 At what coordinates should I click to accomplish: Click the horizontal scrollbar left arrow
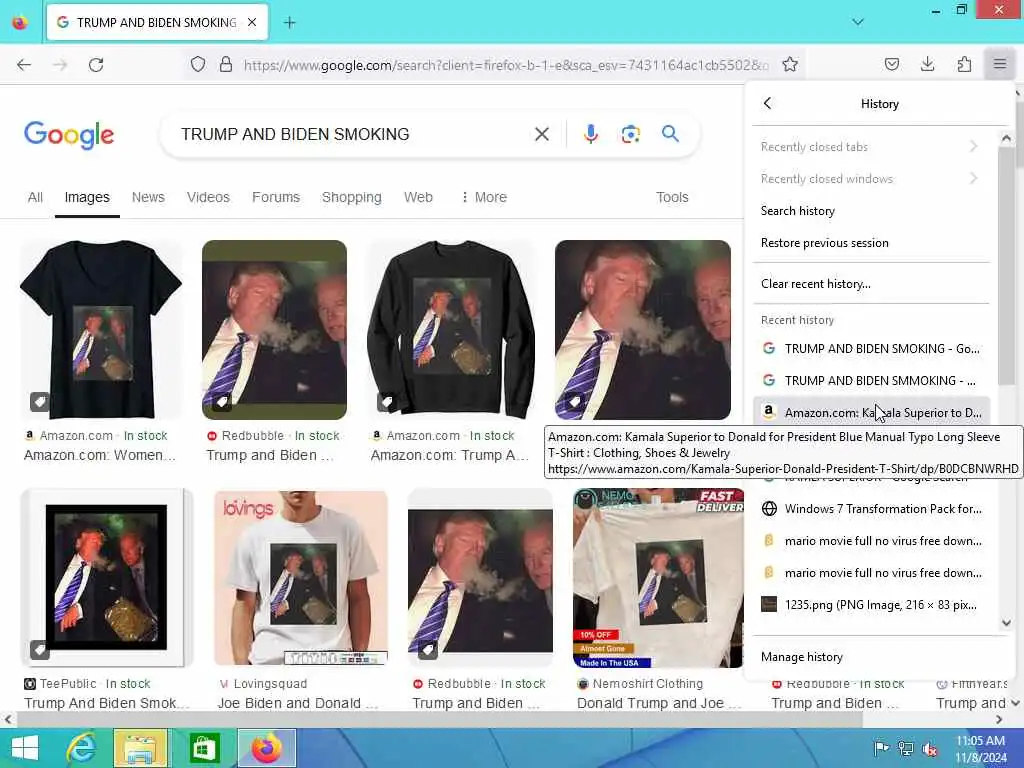(x=7, y=720)
